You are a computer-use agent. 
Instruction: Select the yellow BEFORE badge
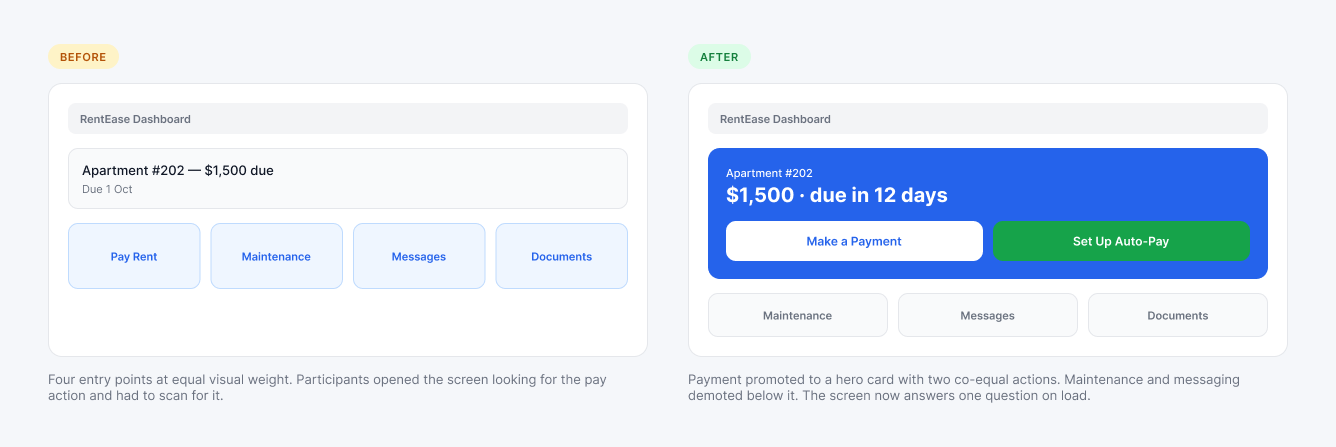(83, 57)
